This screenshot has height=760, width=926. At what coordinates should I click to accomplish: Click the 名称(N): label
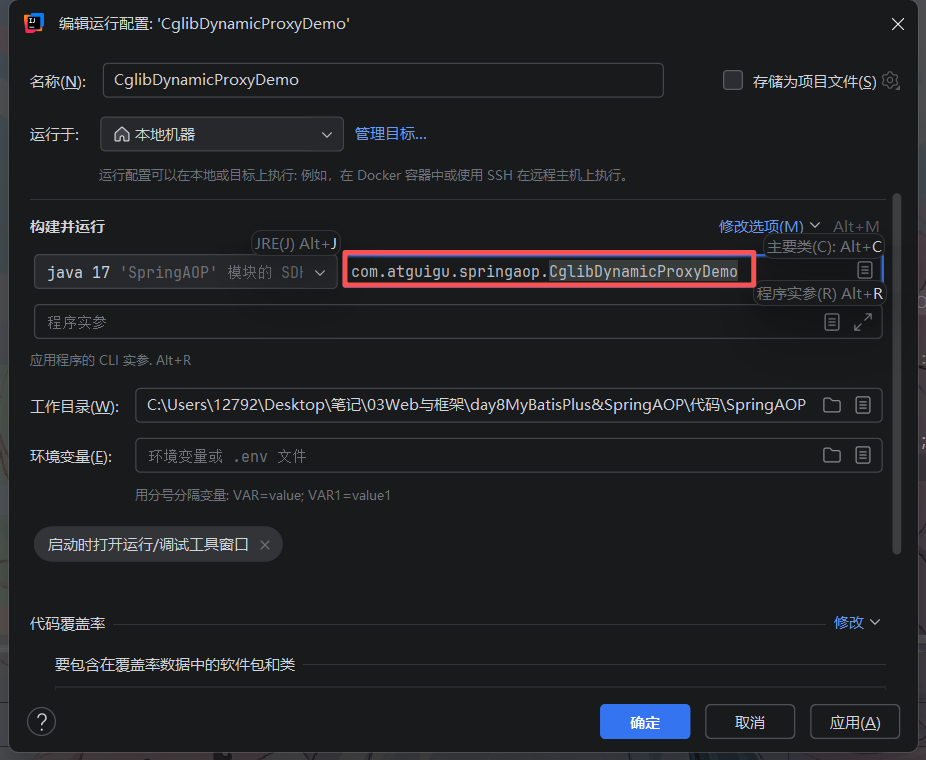coord(58,81)
